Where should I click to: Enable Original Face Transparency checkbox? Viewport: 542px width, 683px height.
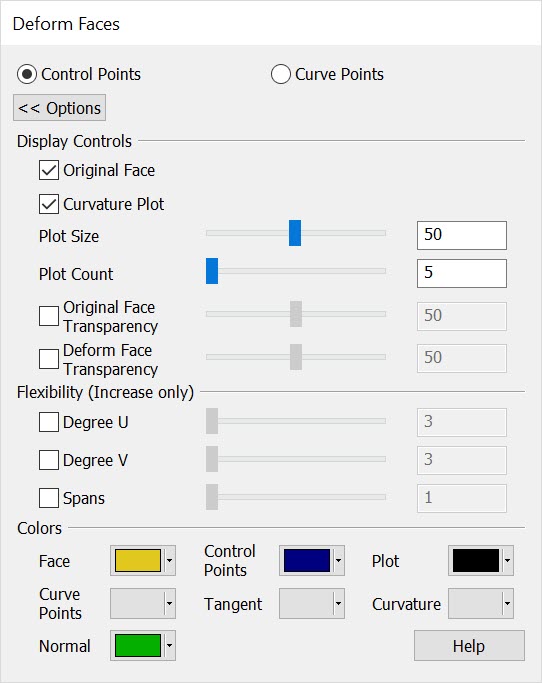(x=49, y=316)
